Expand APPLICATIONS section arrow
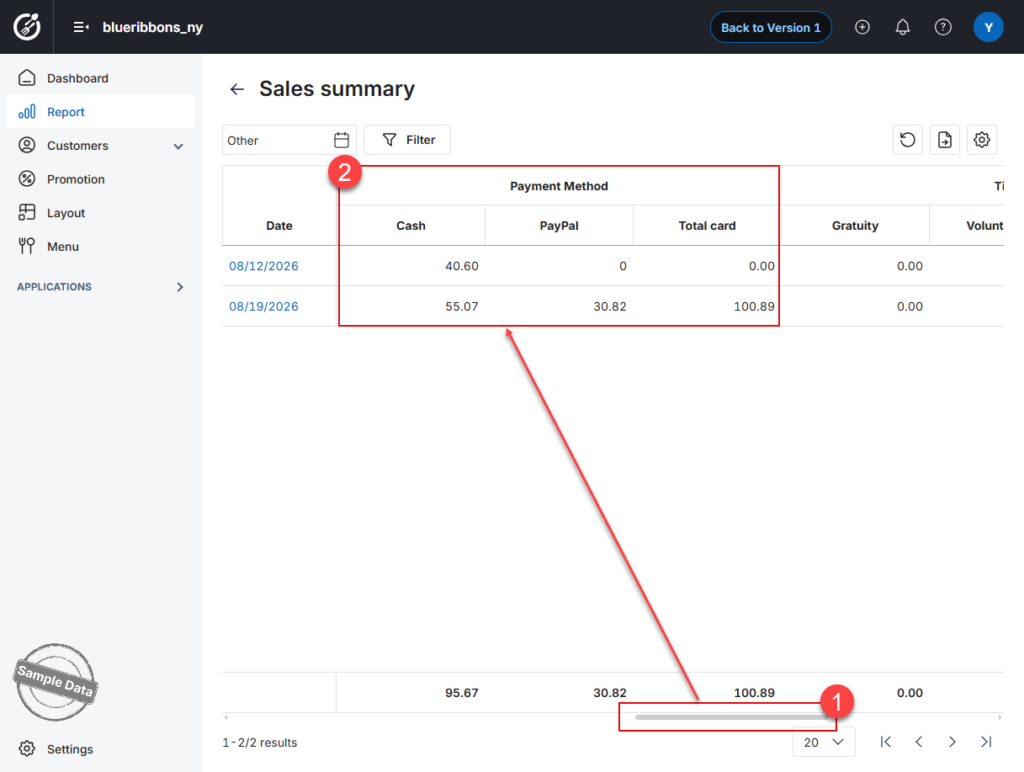This screenshot has height=772, width=1024. click(x=180, y=287)
